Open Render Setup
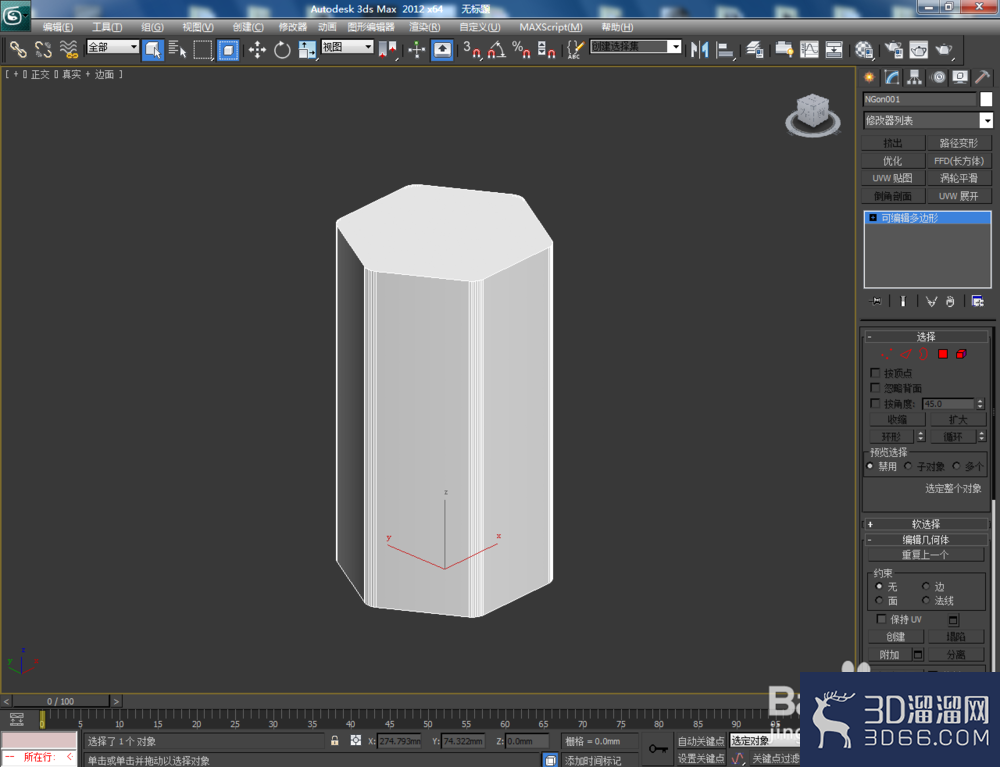1000x767 pixels. click(893, 49)
